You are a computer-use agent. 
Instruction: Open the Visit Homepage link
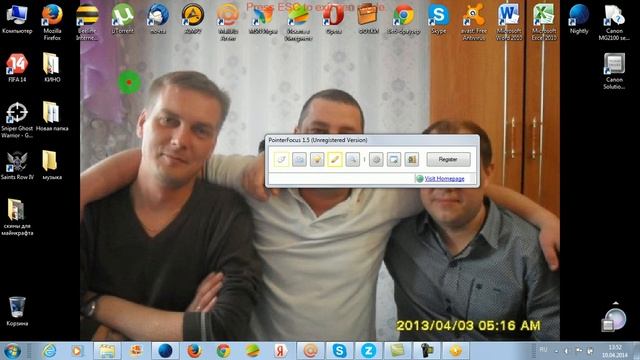click(444, 179)
